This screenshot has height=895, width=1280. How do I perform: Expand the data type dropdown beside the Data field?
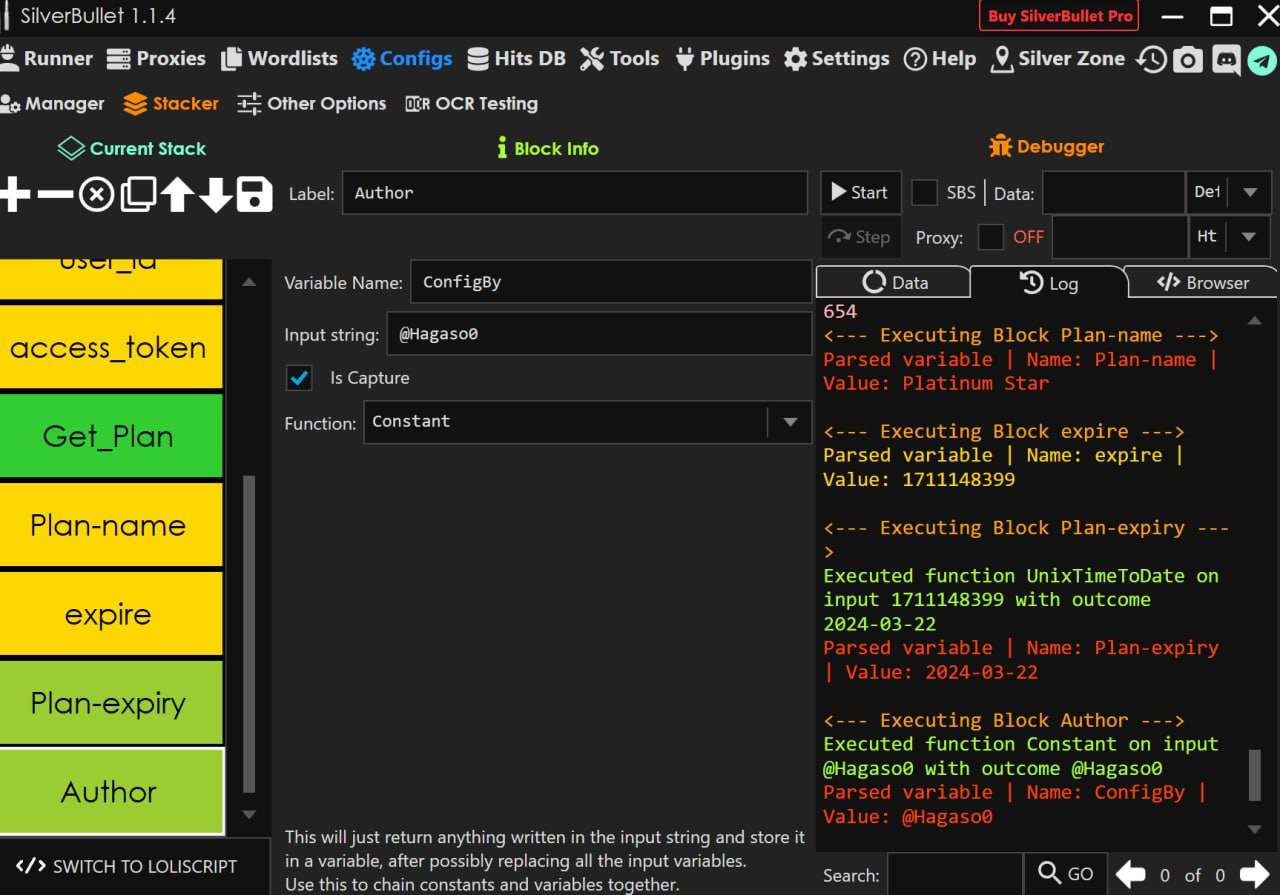click(1249, 193)
